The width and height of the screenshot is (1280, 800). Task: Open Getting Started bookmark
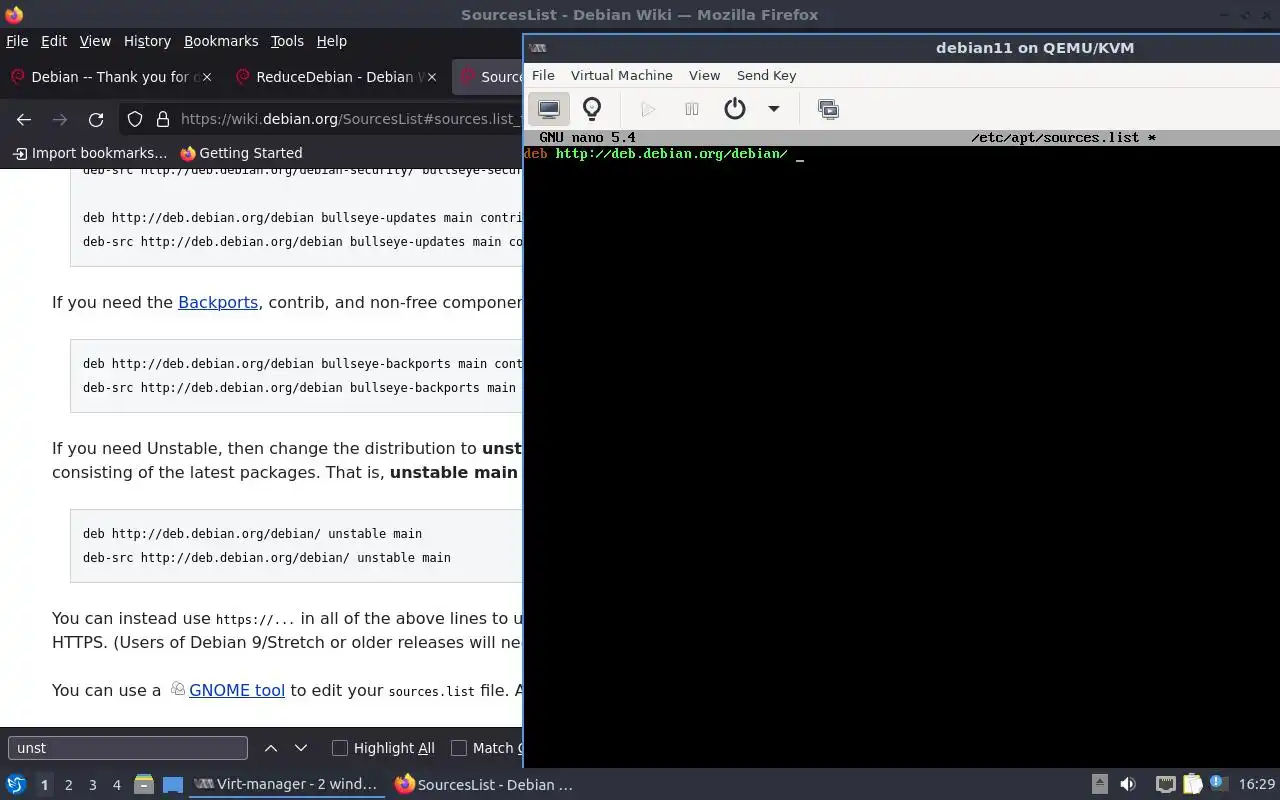click(241, 153)
